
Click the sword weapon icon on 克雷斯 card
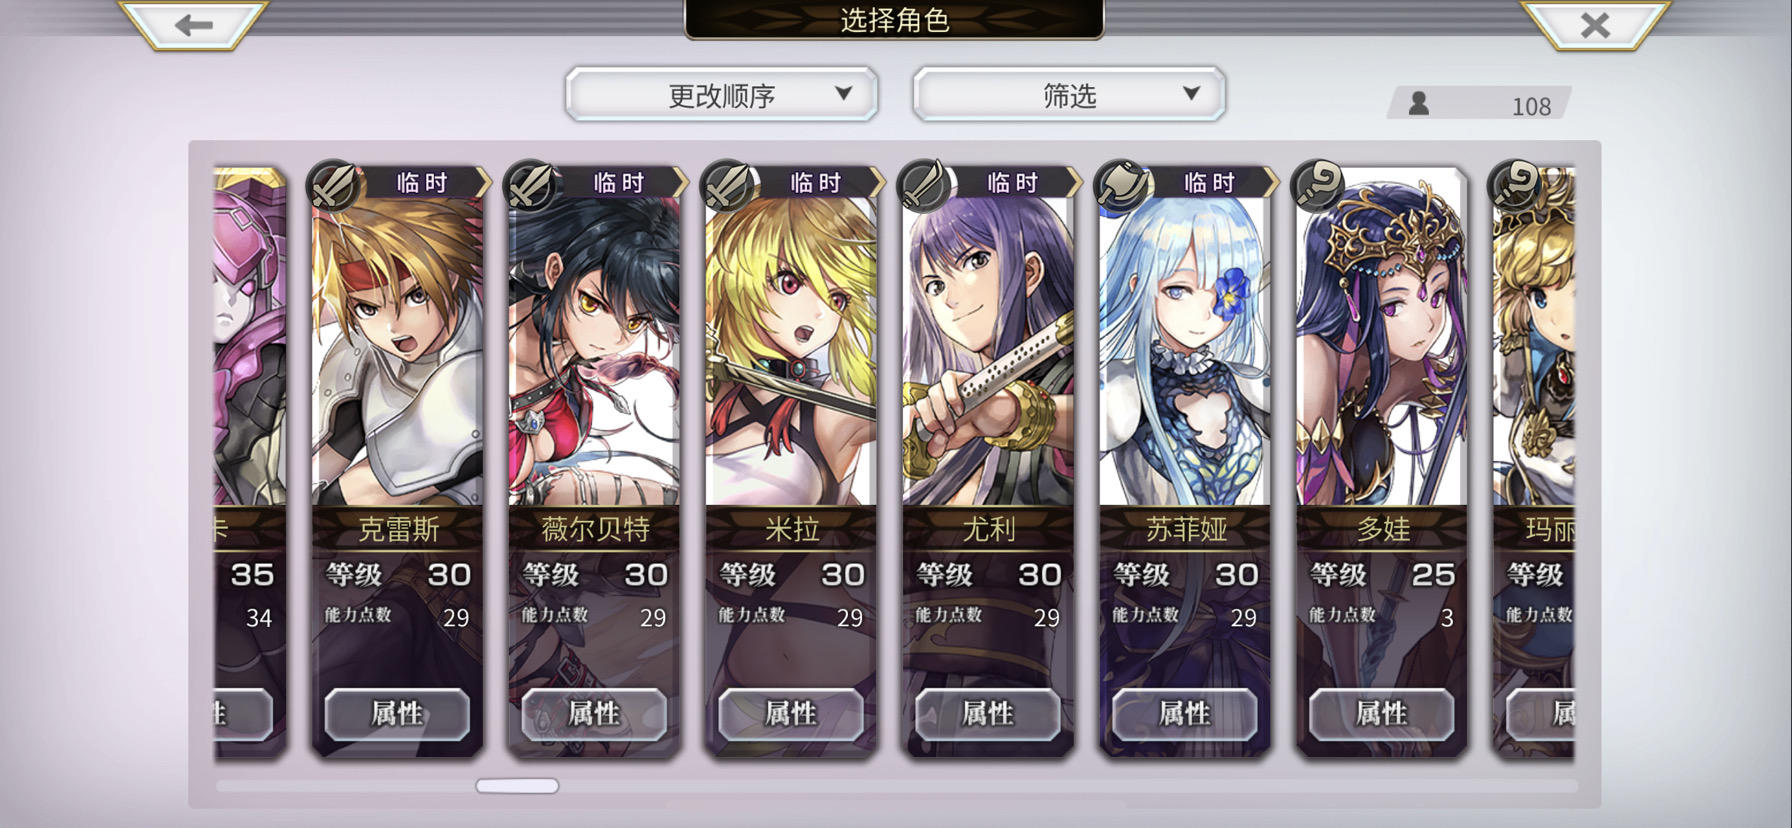click(333, 184)
